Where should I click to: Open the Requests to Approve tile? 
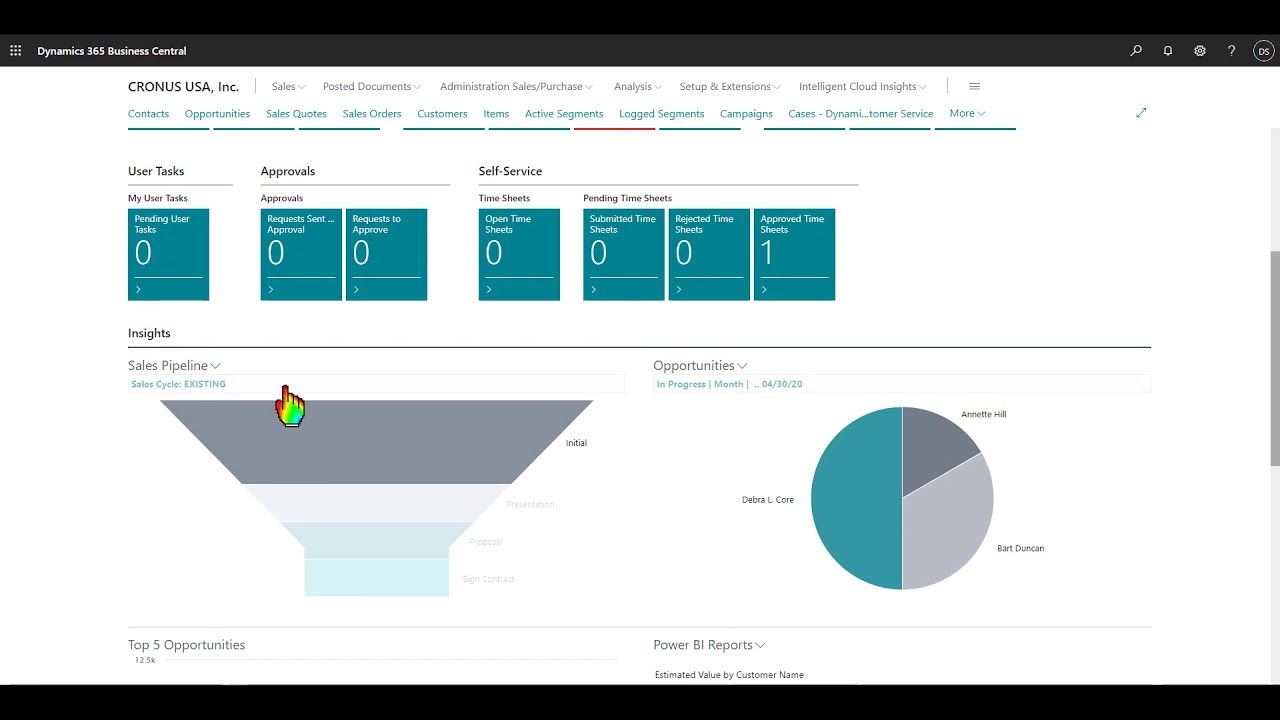(x=386, y=254)
